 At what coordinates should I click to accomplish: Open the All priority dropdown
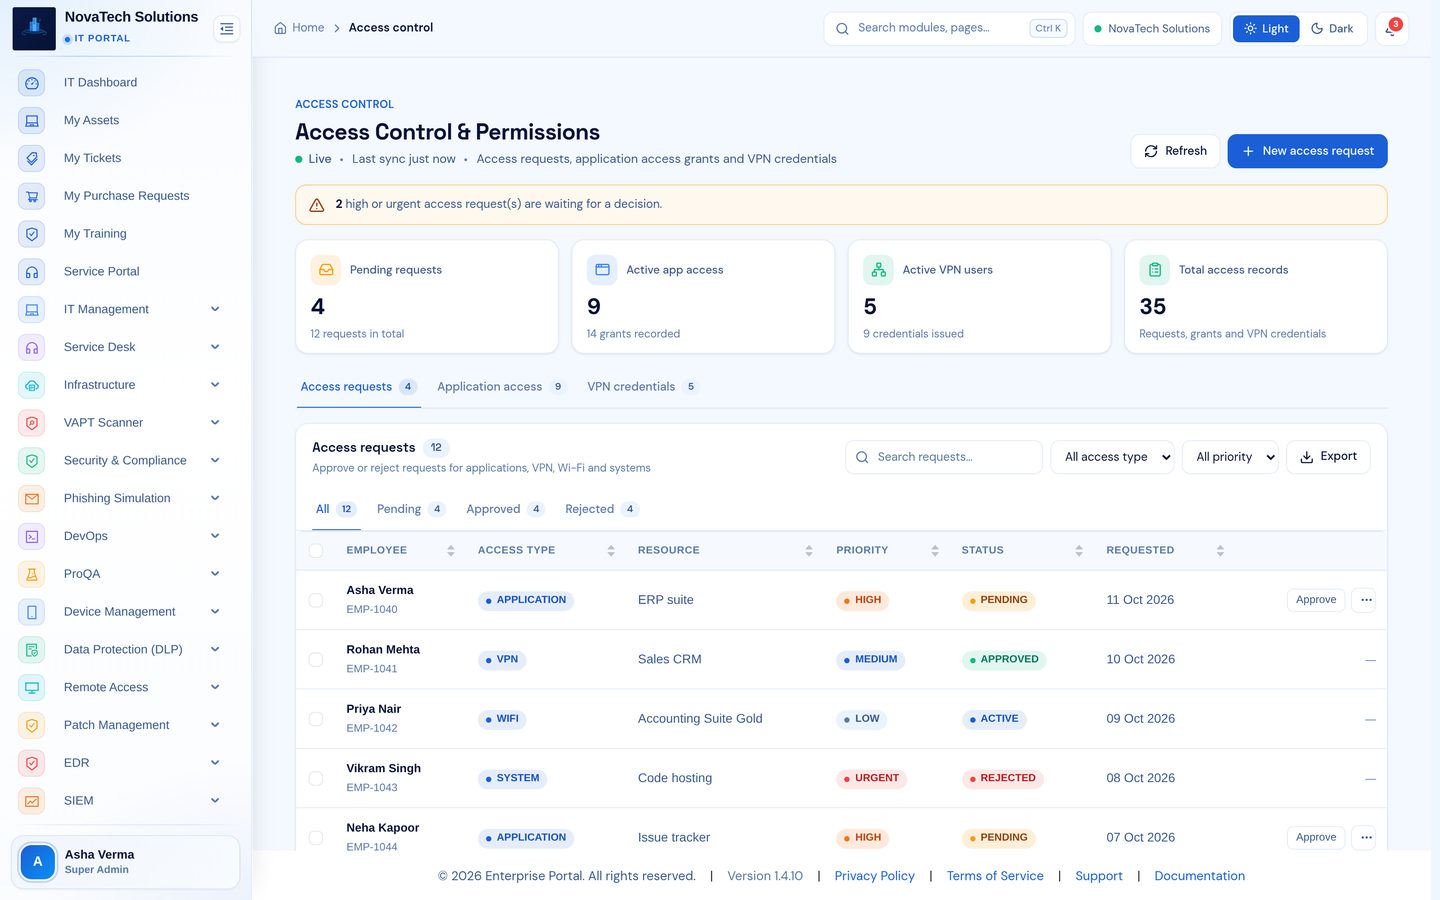tap(1230, 457)
